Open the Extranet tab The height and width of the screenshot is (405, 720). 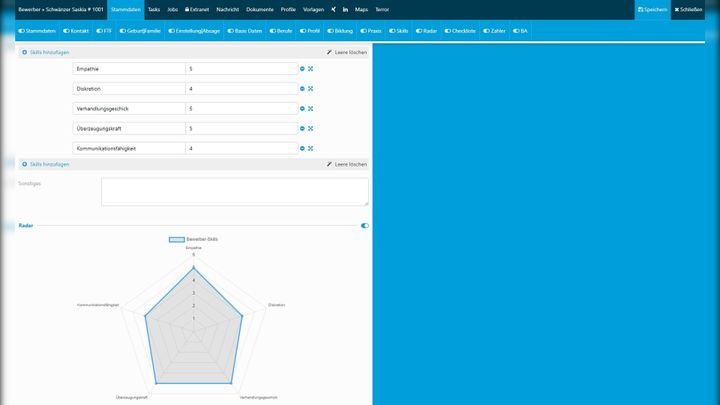pos(197,9)
